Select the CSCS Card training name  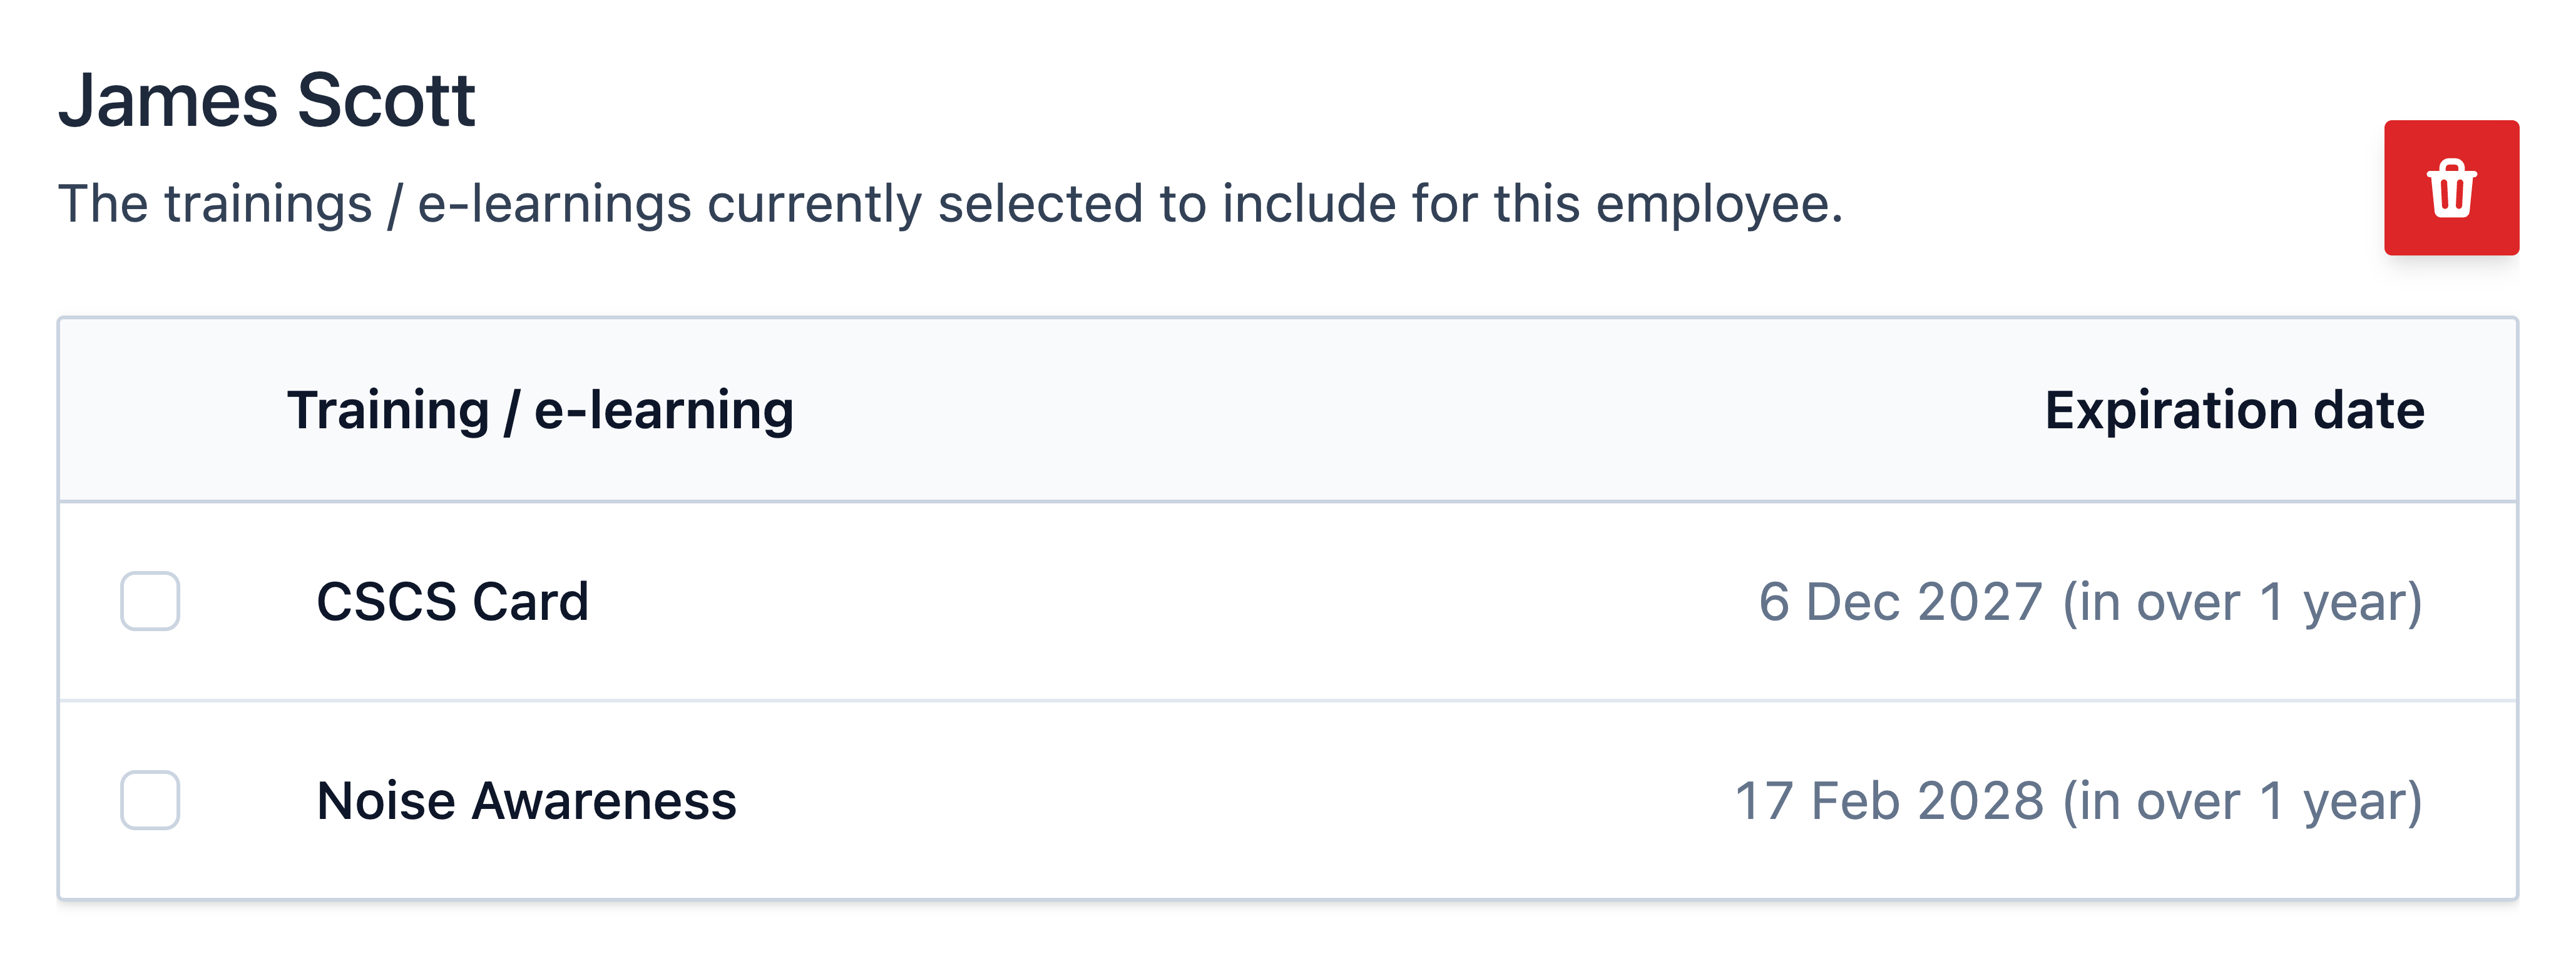click(452, 601)
